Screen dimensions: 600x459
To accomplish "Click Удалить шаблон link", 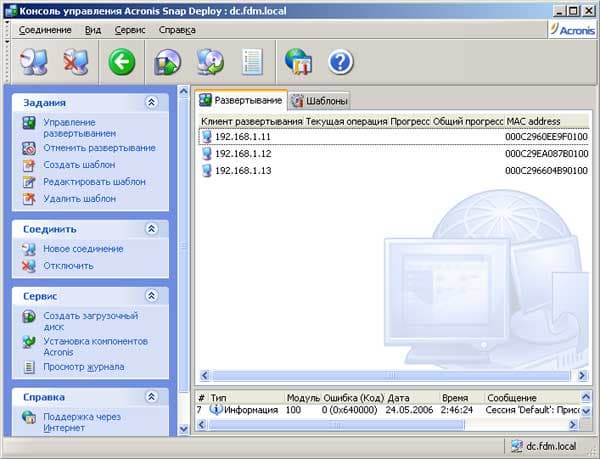I will click(x=80, y=199).
